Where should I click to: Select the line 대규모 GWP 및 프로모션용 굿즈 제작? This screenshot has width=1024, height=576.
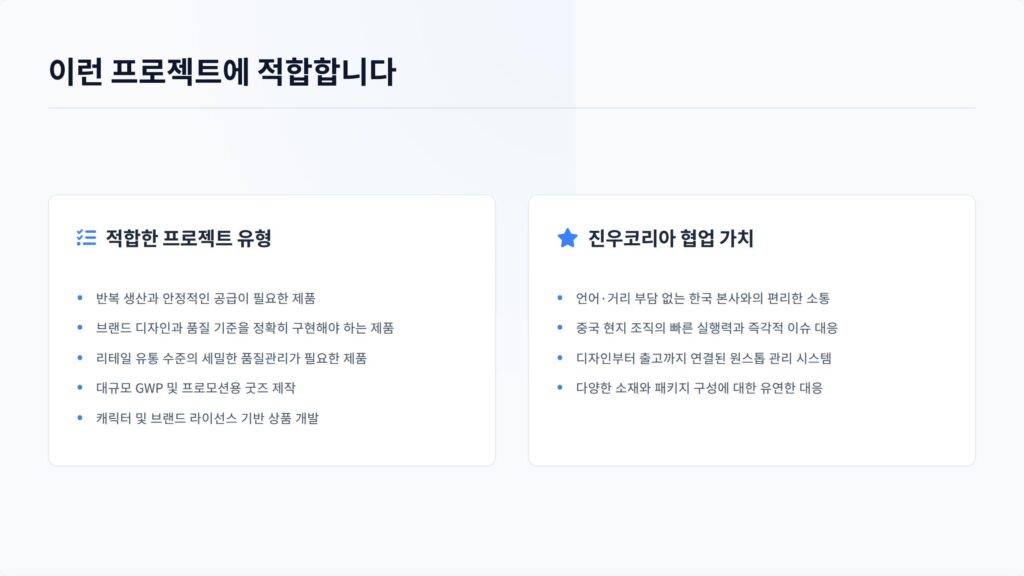click(196, 388)
